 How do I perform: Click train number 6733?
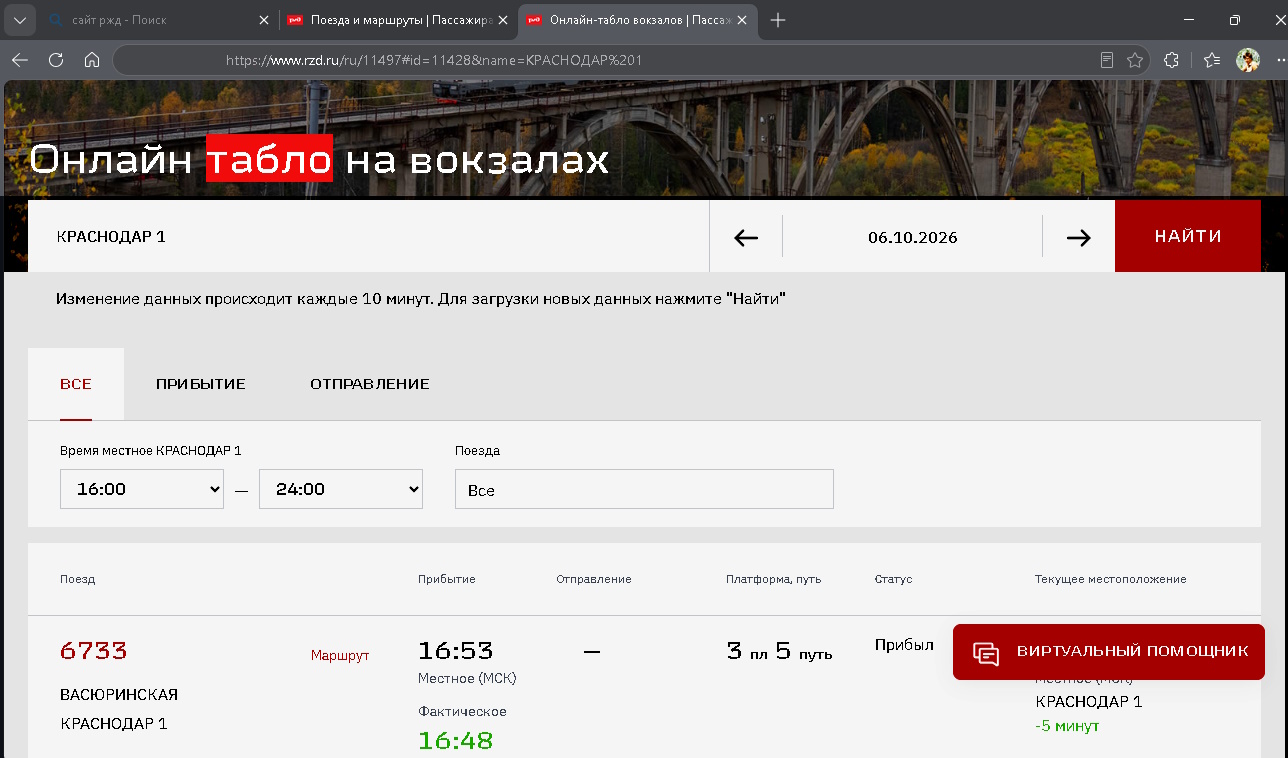(94, 651)
